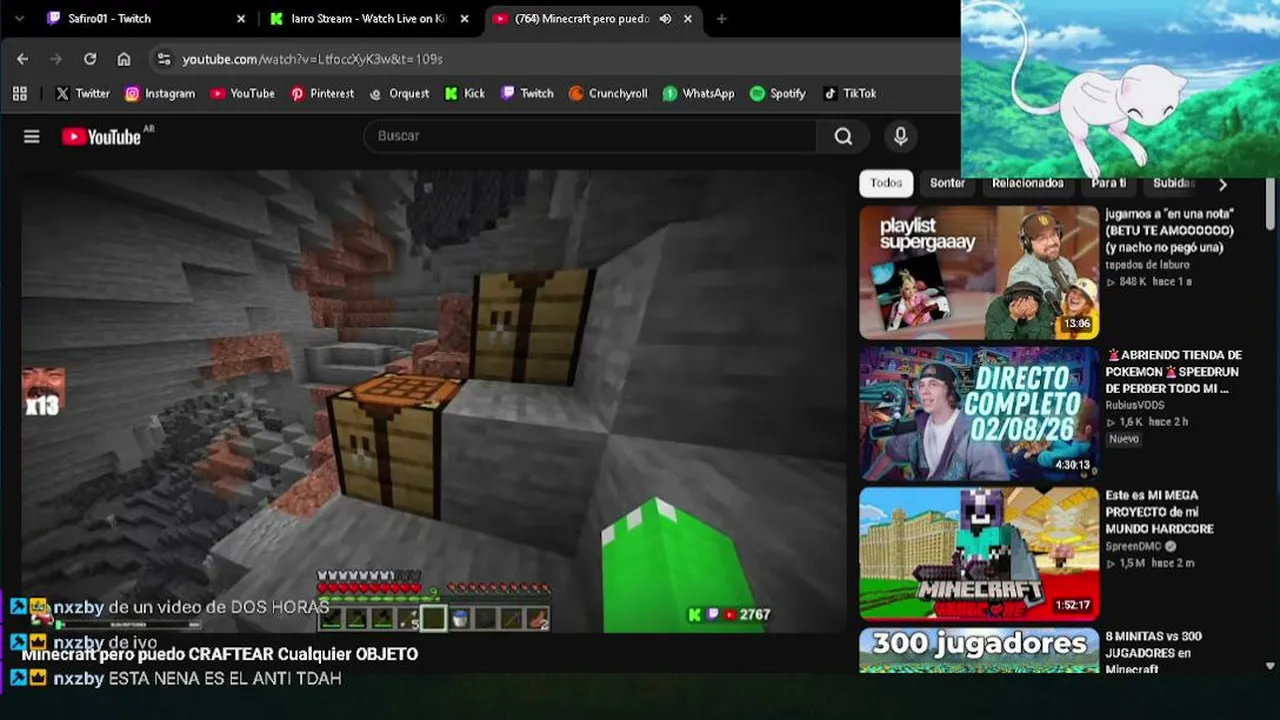Select the Todos filter chip
This screenshot has height=720, width=1280.
886,183
